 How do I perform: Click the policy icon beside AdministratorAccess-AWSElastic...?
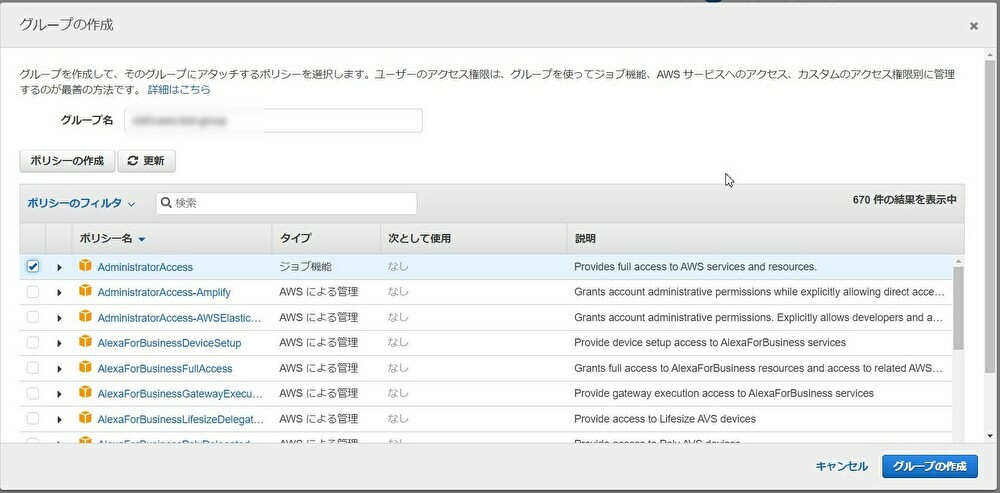(85, 317)
